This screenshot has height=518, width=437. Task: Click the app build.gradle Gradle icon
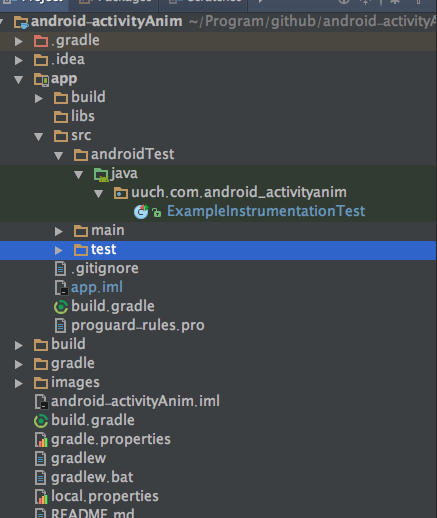61,307
